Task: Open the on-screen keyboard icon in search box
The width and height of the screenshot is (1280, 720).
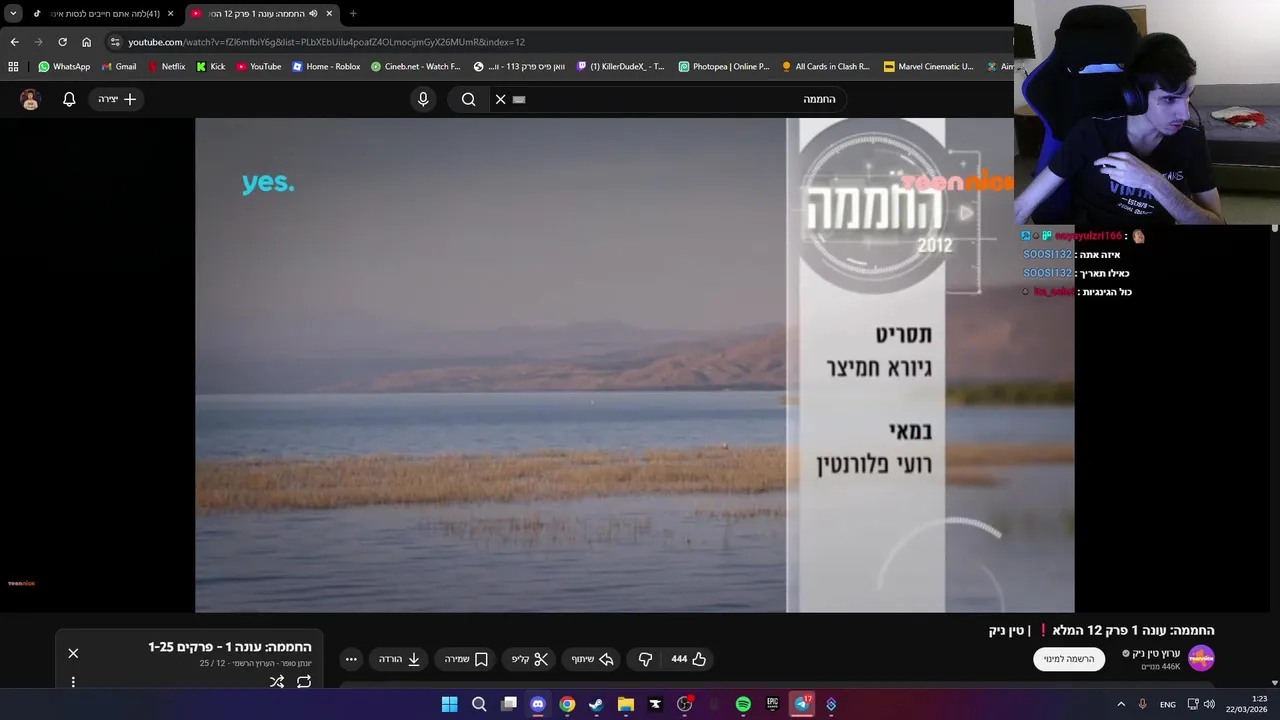Action: coord(519,99)
